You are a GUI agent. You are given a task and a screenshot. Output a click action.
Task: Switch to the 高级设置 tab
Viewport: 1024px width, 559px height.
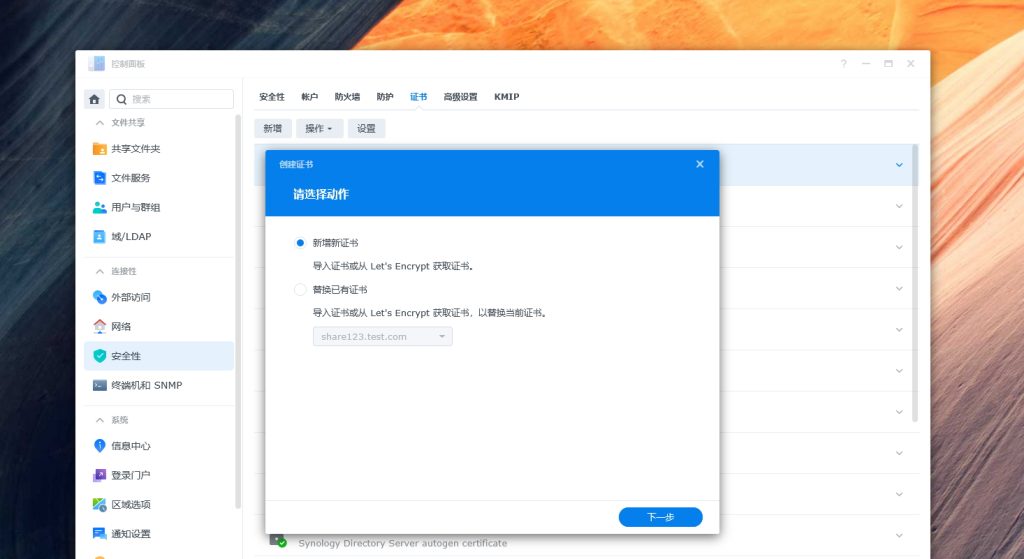click(460, 97)
